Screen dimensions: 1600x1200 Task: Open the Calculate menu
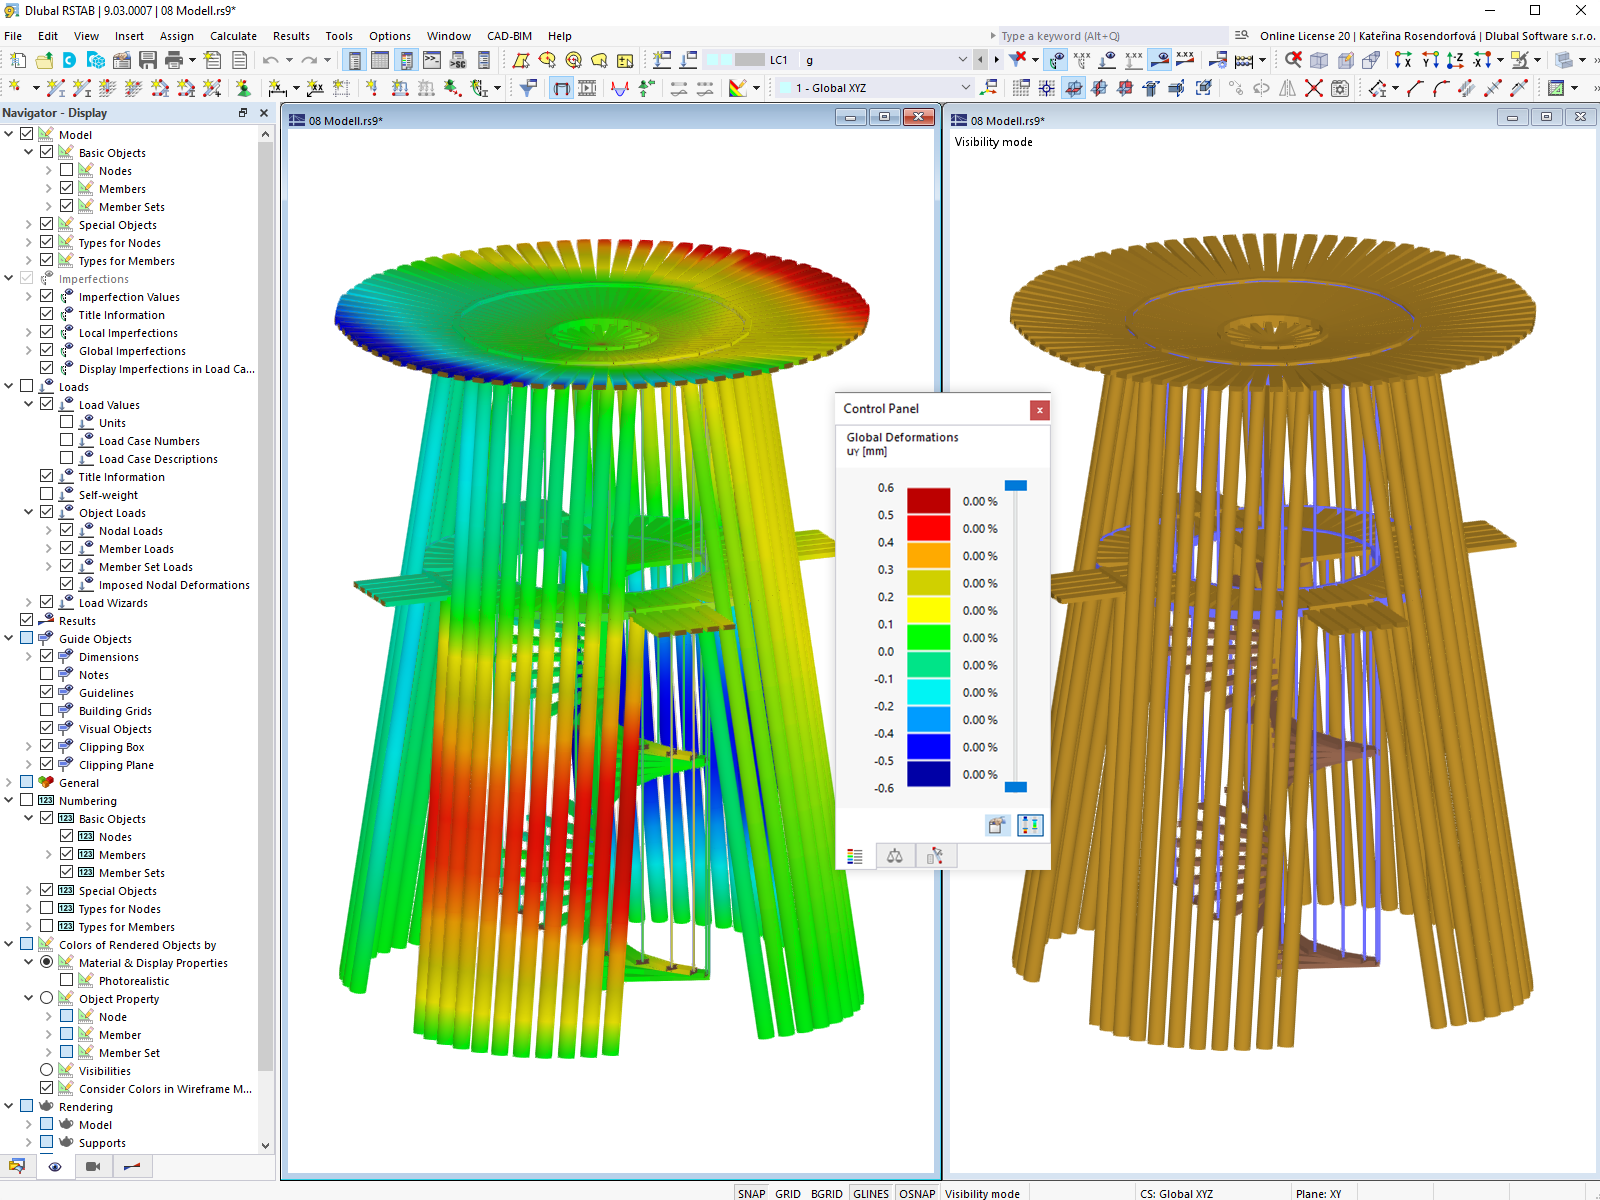(x=233, y=36)
